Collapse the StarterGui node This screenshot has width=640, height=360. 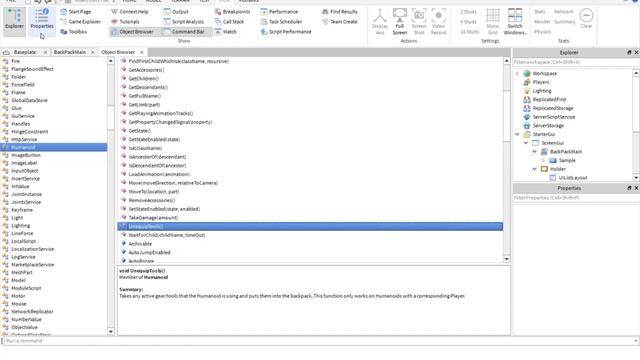click(518, 134)
